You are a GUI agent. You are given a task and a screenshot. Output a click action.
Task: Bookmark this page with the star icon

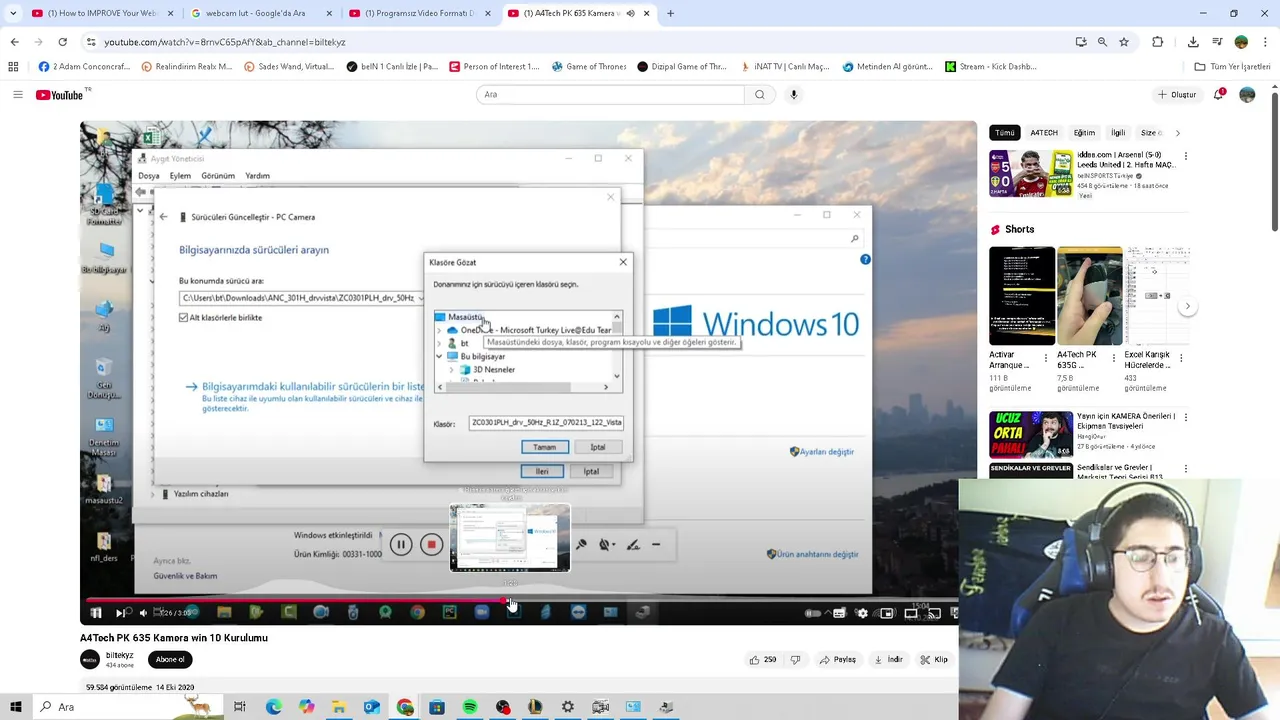1124,42
